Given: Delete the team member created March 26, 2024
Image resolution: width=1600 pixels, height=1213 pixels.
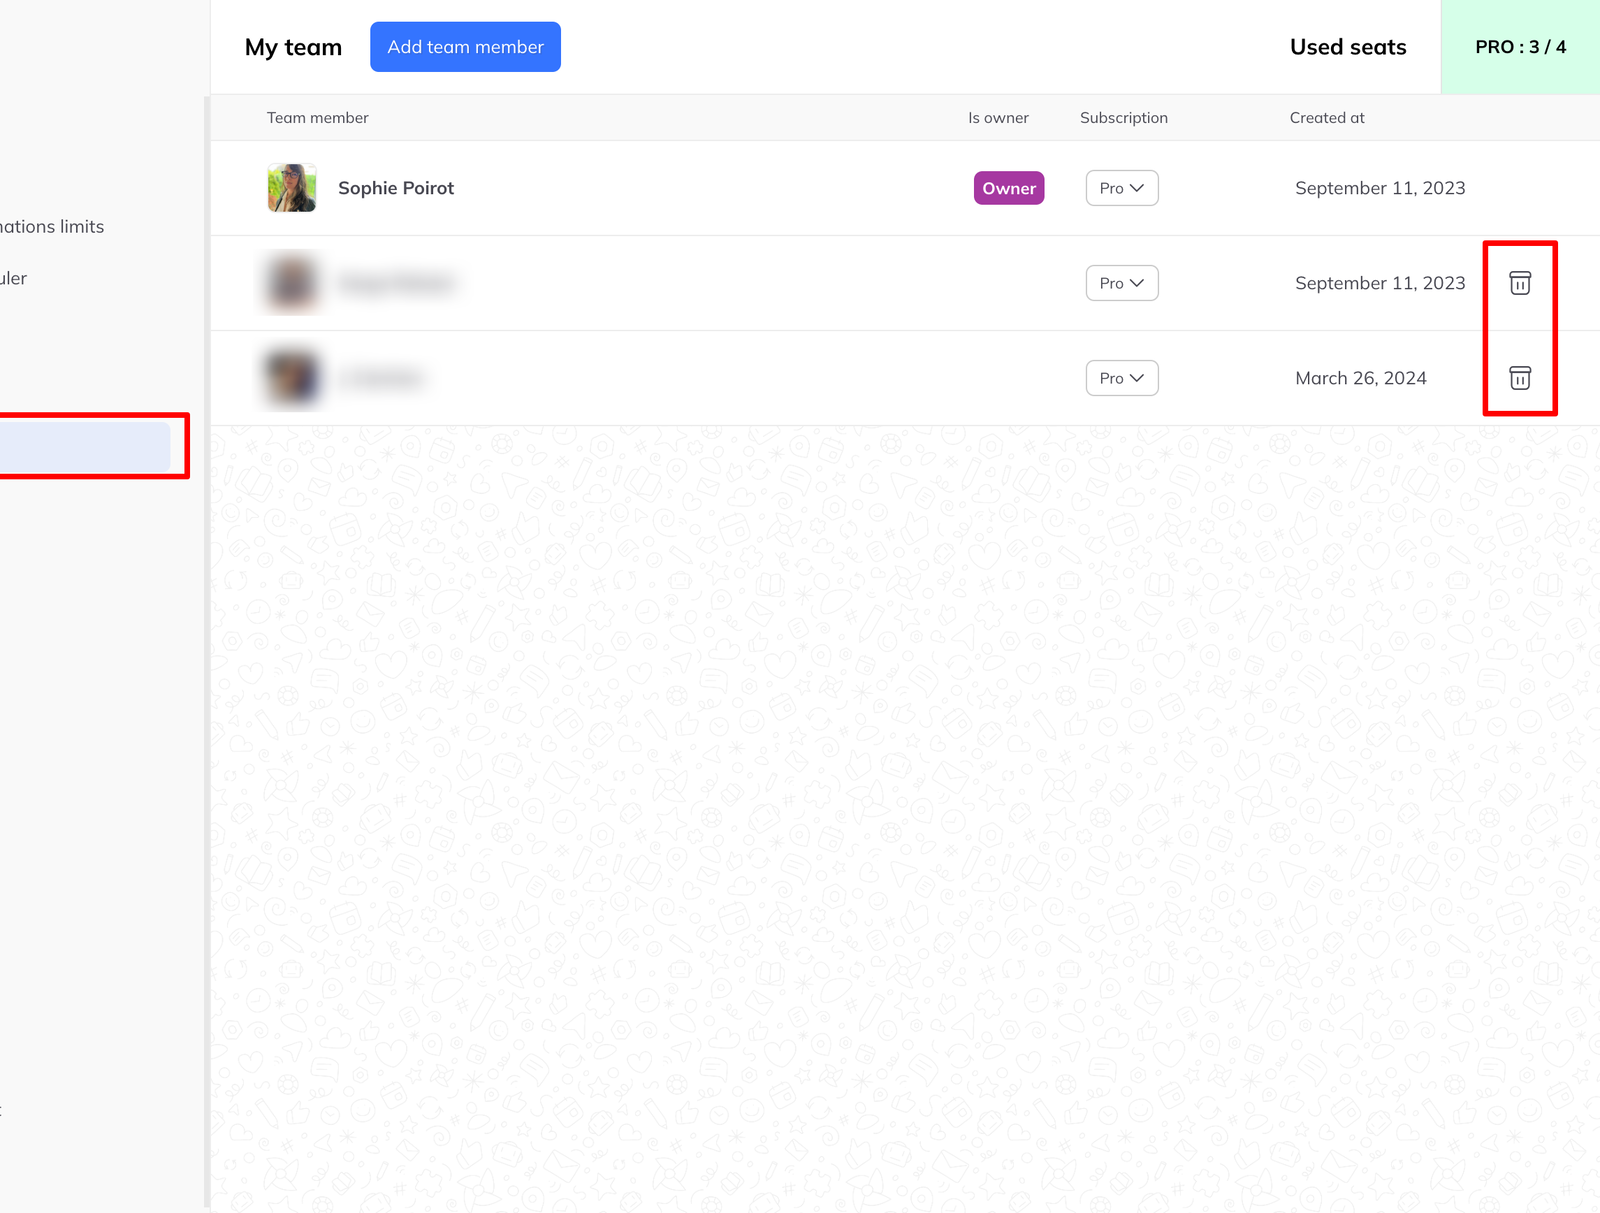Looking at the screenshot, I should point(1520,378).
